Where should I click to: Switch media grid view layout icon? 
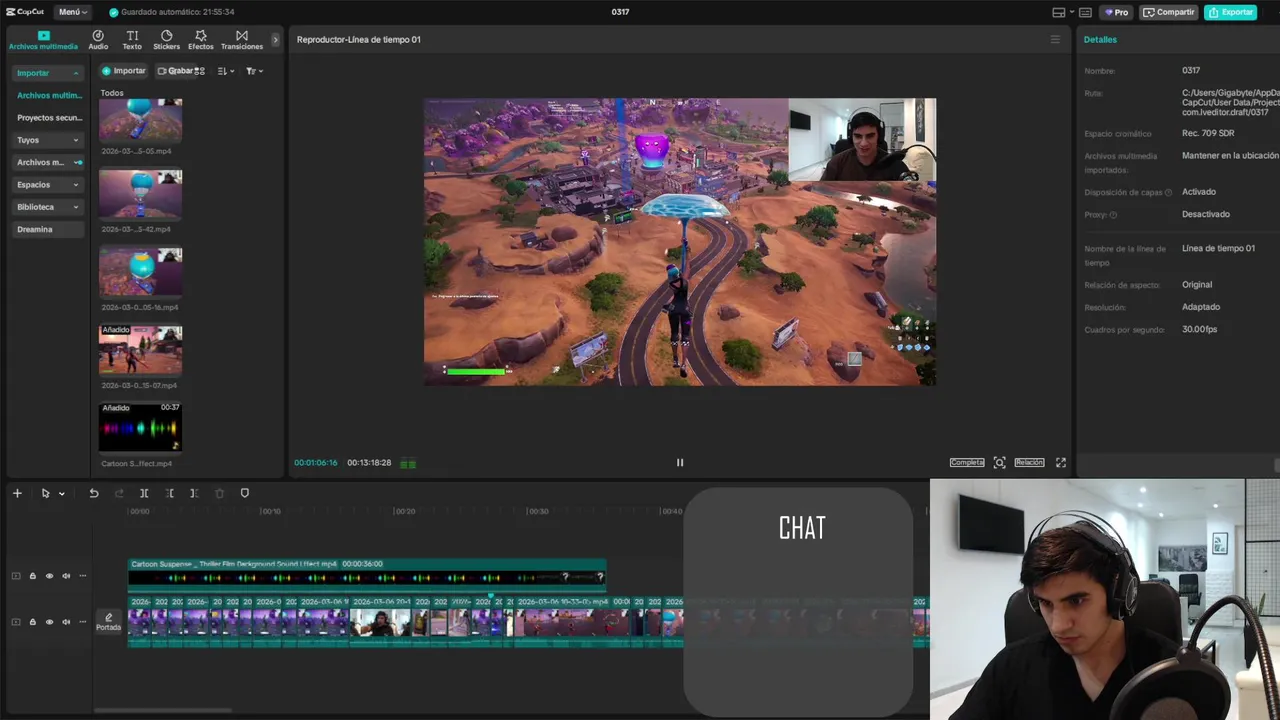pyautogui.click(x=200, y=71)
